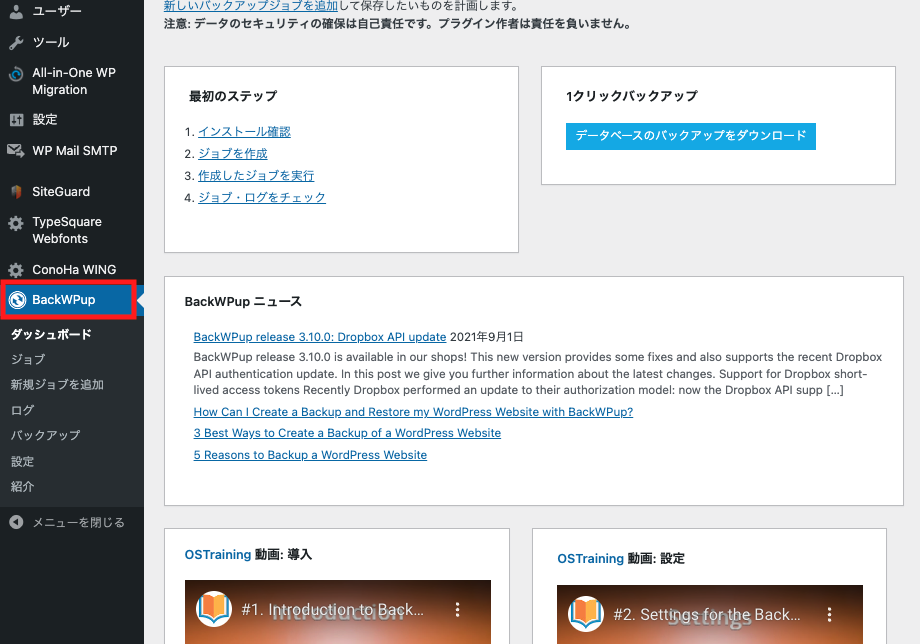920x644 pixels.
Task: Open 3 Best Ways to Create Backup link
Action: (347, 433)
